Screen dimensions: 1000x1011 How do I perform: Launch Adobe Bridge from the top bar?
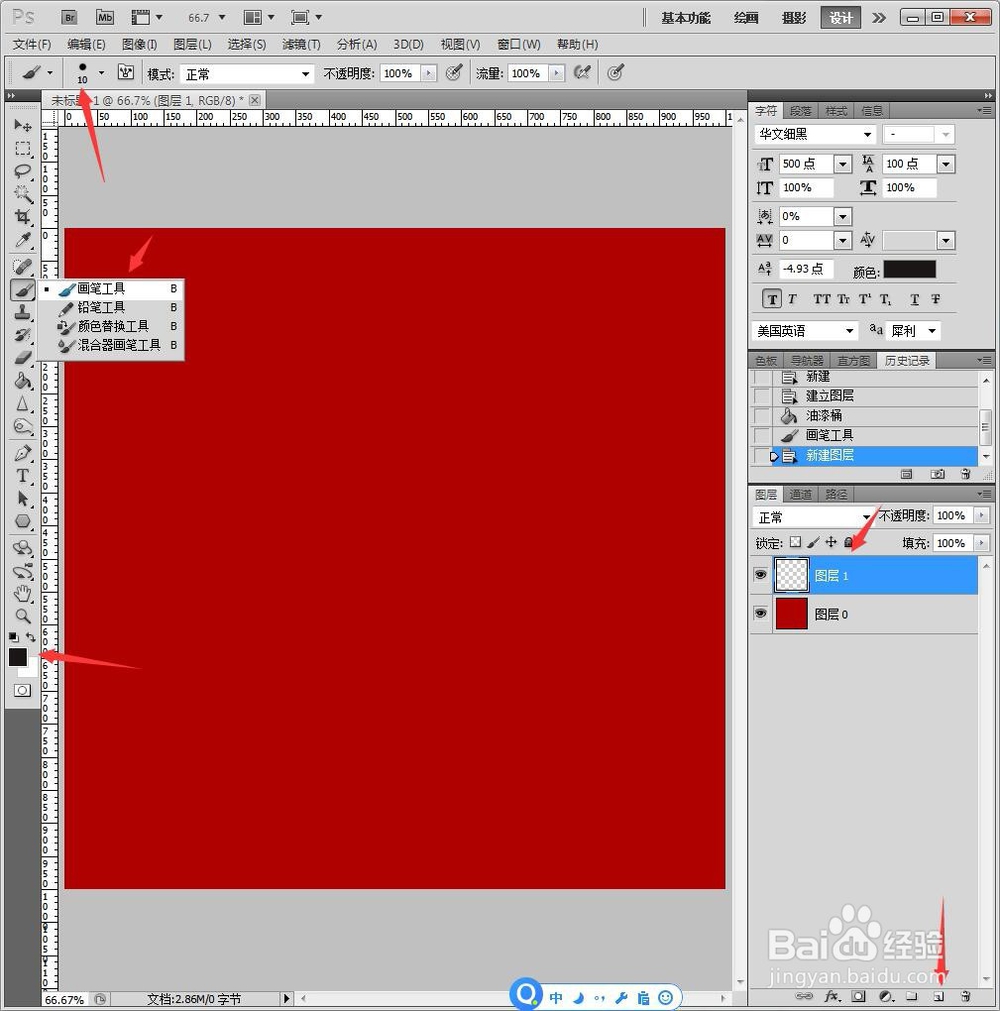coord(70,17)
